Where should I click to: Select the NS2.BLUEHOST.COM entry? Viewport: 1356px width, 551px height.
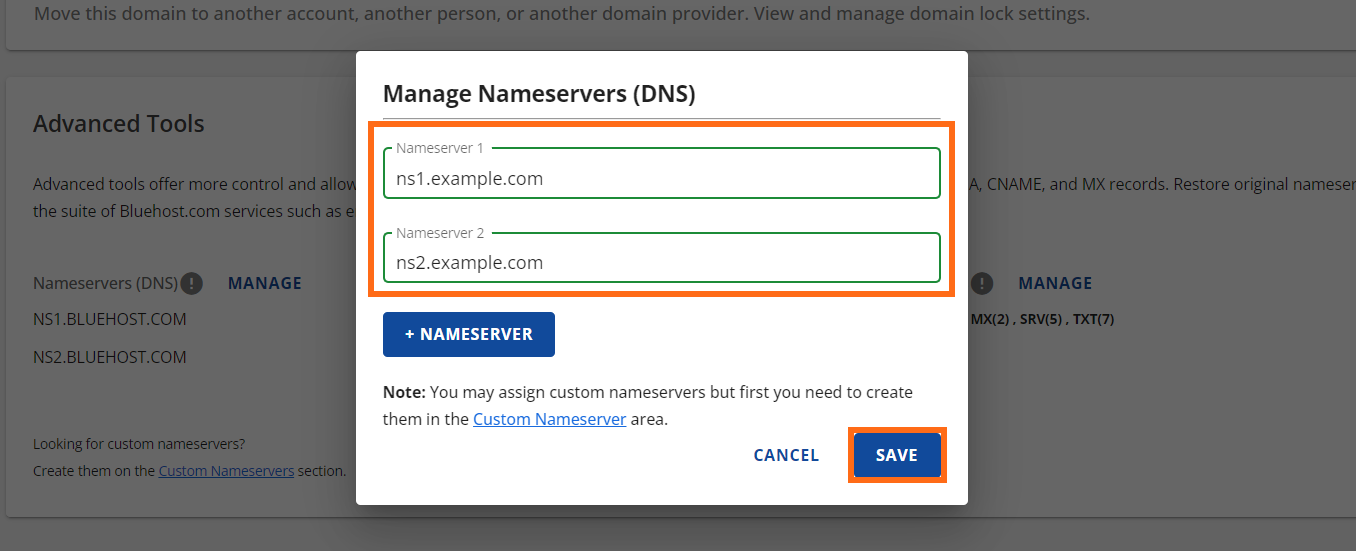(x=110, y=357)
